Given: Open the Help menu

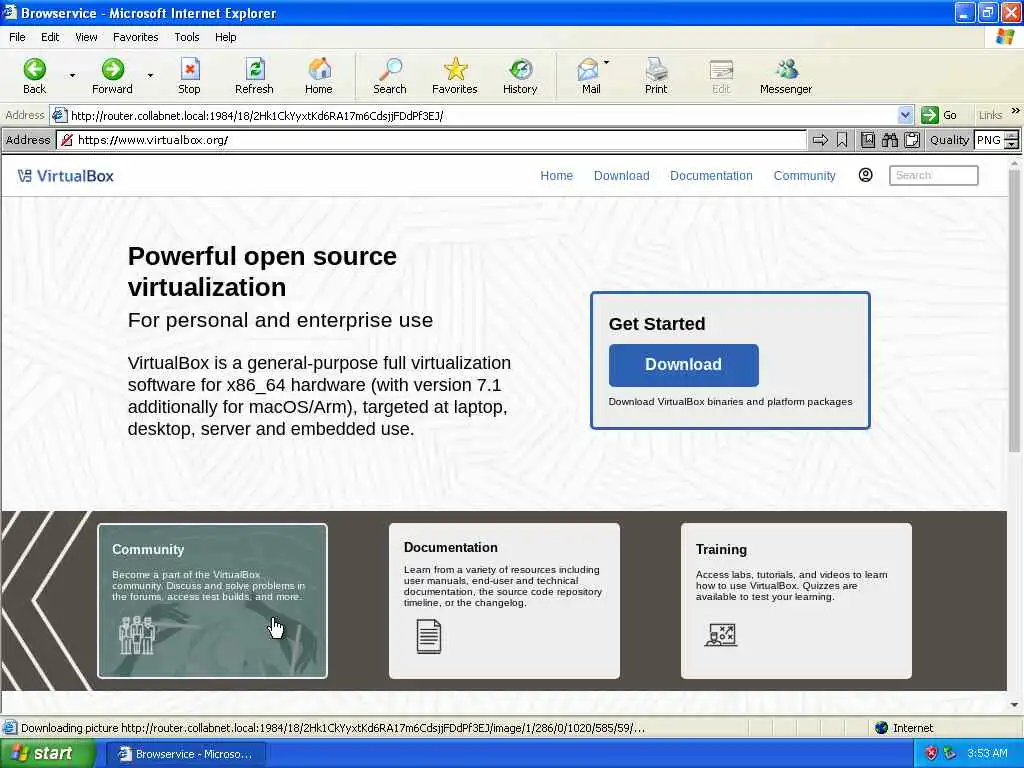Looking at the screenshot, I should pos(225,37).
